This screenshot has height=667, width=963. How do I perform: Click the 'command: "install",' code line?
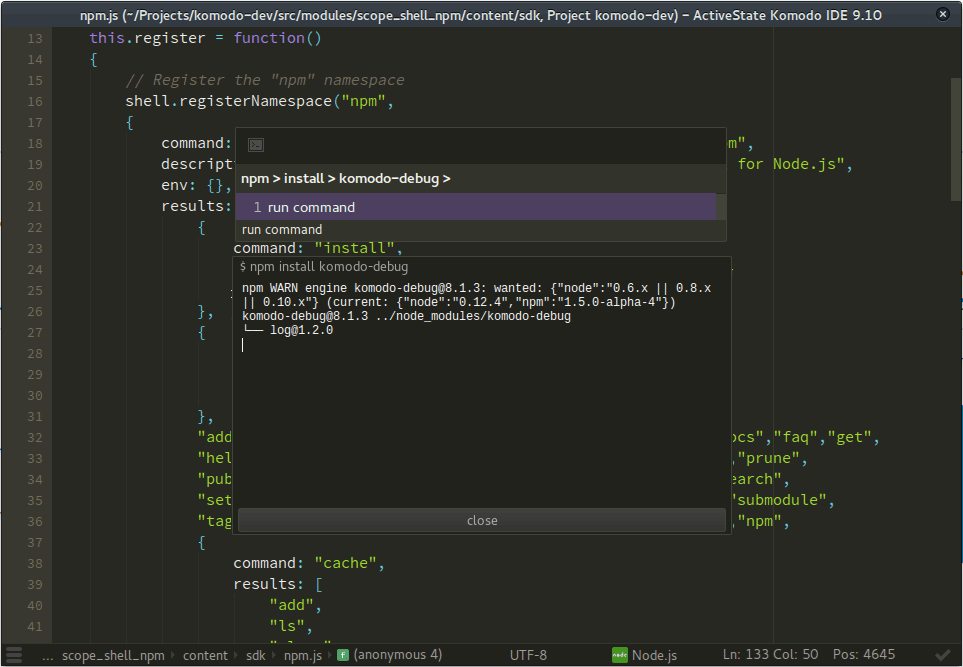318,248
